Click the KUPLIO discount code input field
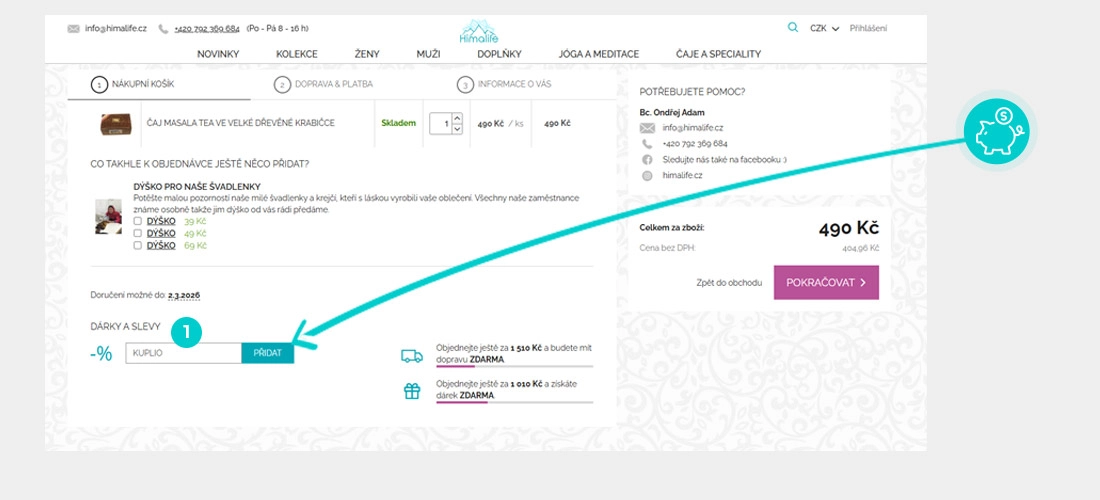The height and width of the screenshot is (500, 1100). tap(184, 353)
